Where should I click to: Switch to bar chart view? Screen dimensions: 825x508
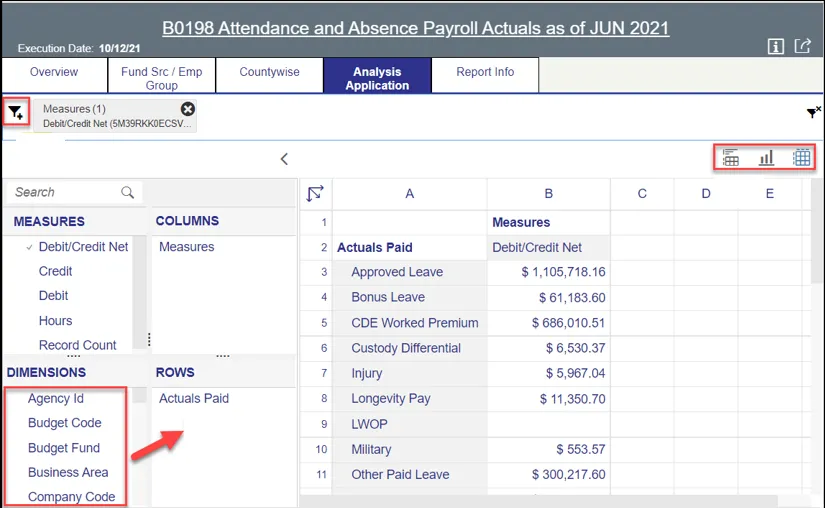[x=766, y=157]
